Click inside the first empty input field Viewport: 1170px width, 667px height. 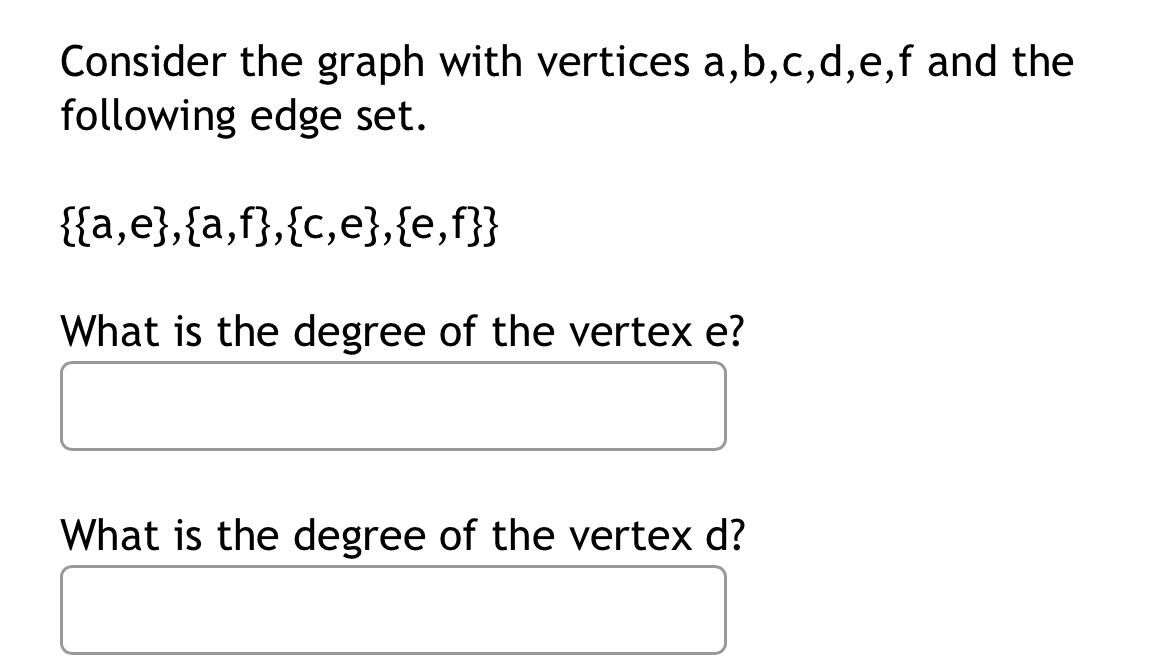pyautogui.click(x=393, y=405)
